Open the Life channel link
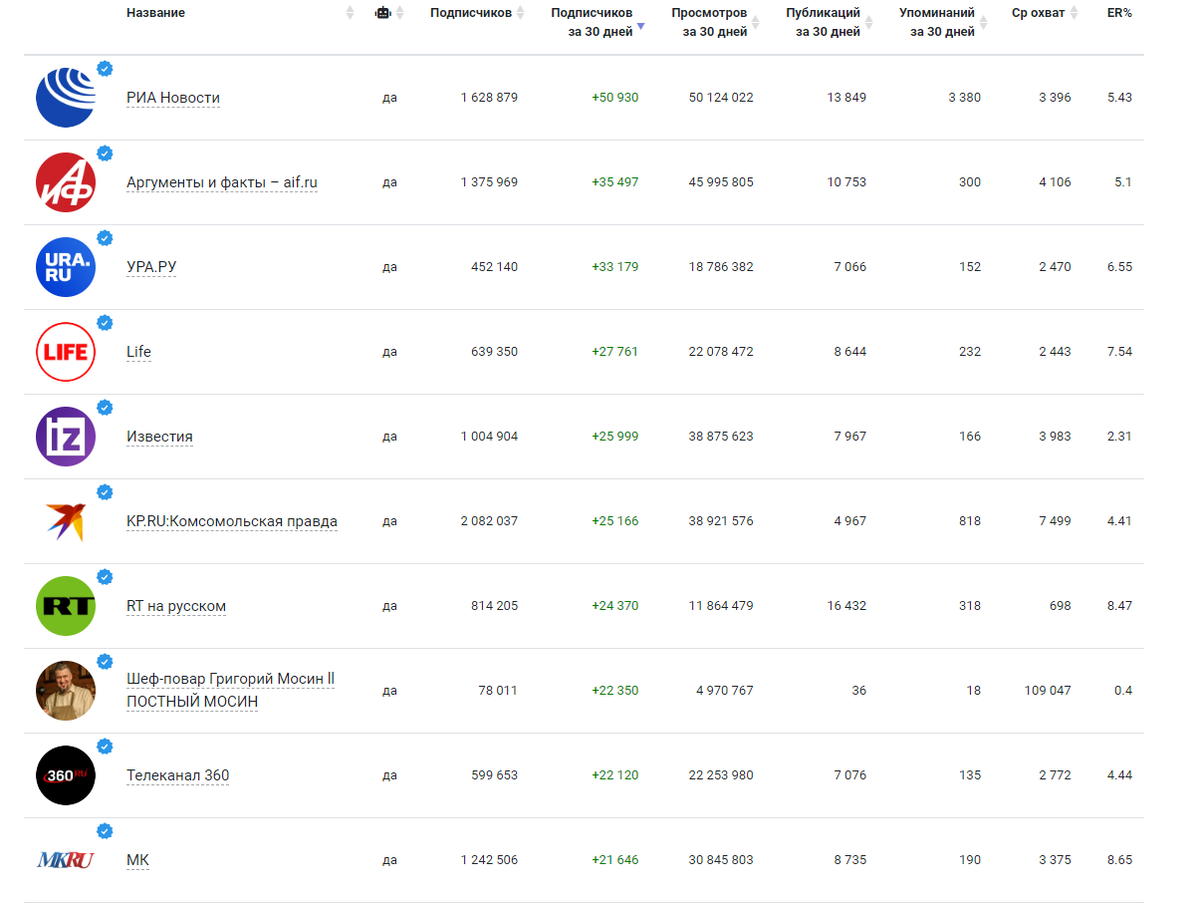The height and width of the screenshot is (906, 1200). tap(139, 352)
